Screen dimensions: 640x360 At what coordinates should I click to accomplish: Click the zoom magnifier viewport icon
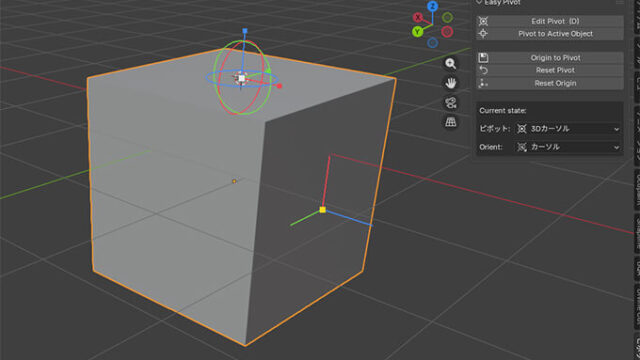click(x=451, y=64)
